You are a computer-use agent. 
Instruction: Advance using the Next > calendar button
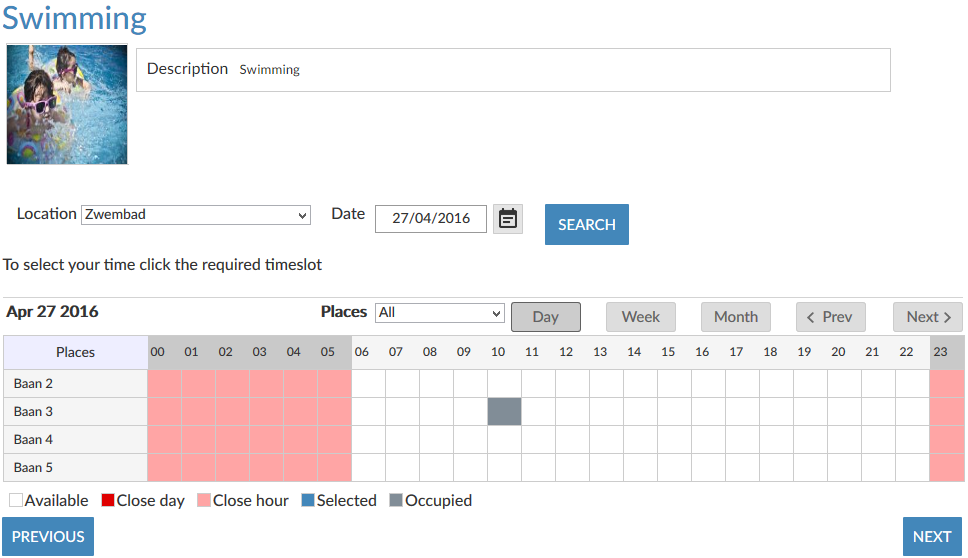click(927, 317)
